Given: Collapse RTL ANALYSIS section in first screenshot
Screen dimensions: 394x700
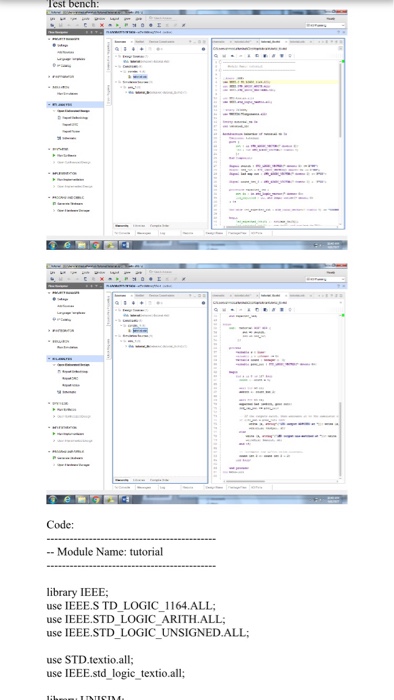Looking at the screenshot, I should [x=50, y=104].
